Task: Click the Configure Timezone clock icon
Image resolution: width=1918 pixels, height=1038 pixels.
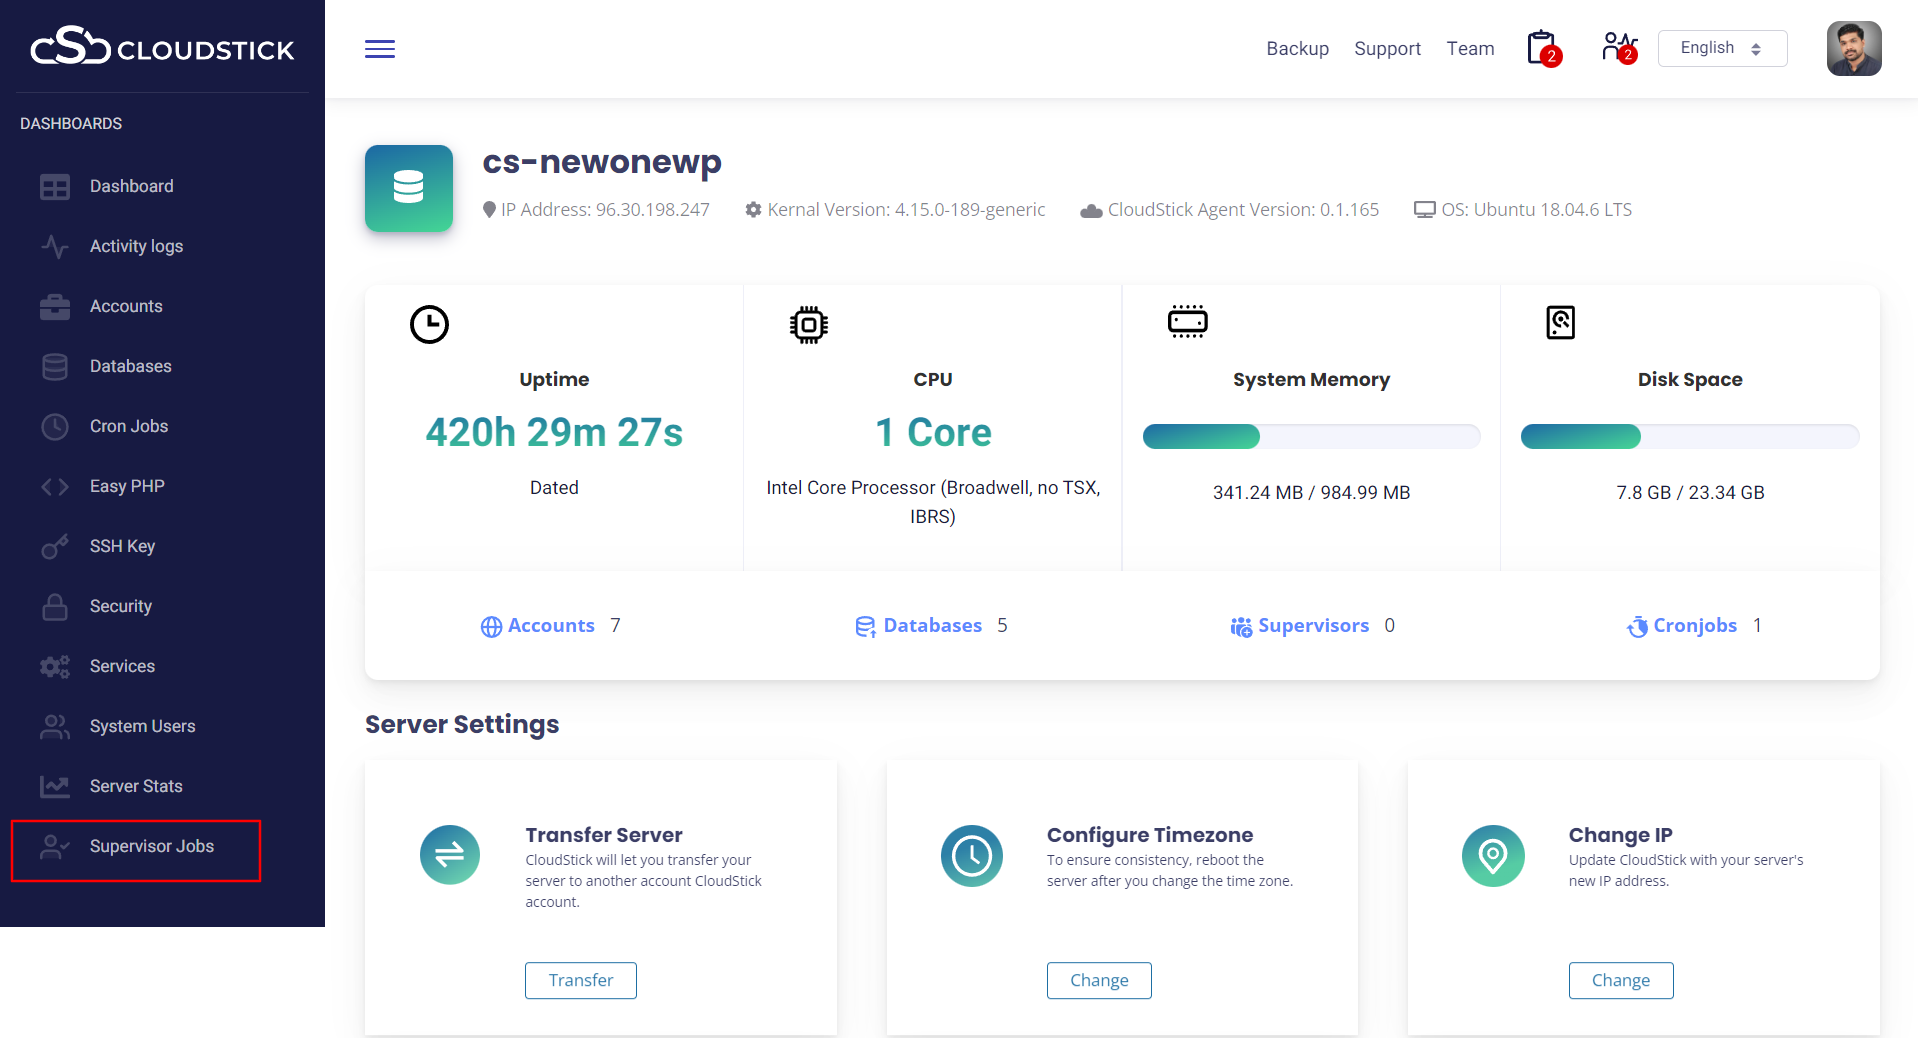Action: click(x=971, y=855)
